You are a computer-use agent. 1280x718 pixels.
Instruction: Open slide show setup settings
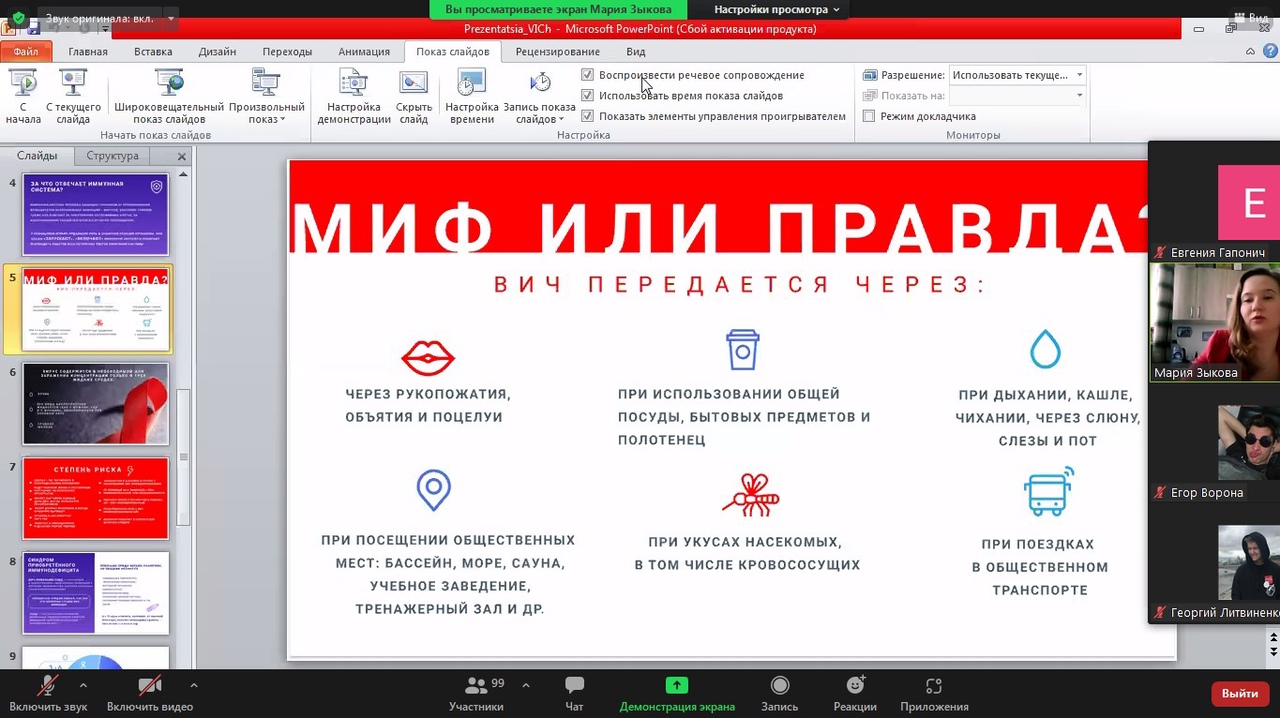354,97
